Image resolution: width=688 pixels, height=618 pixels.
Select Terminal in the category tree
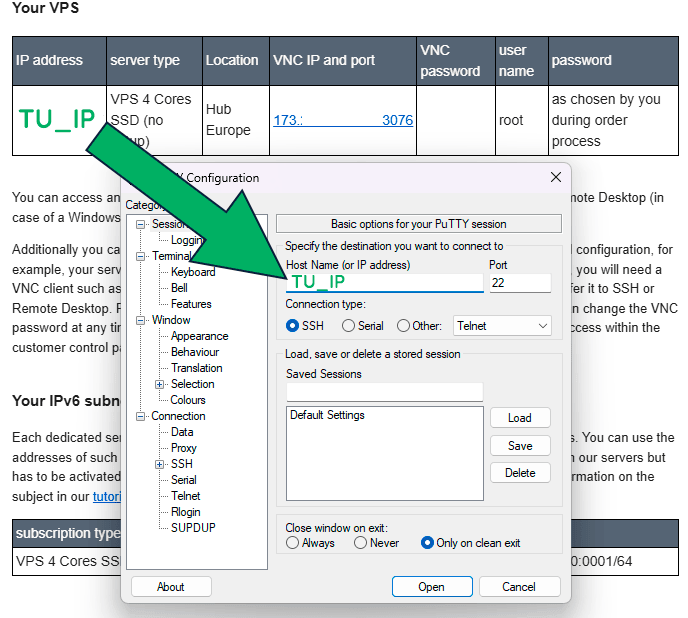(x=172, y=256)
